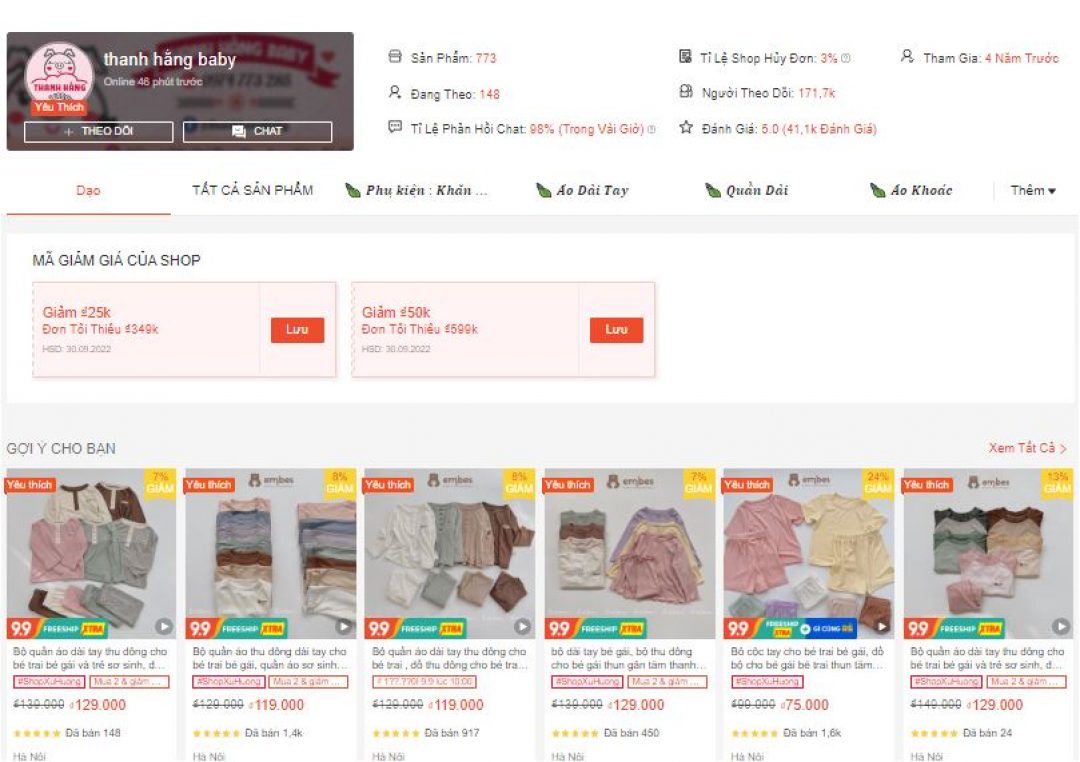Save the Giảm ₫25k voucher with Lưu
The height and width of the screenshot is (762, 1080).
click(297, 330)
